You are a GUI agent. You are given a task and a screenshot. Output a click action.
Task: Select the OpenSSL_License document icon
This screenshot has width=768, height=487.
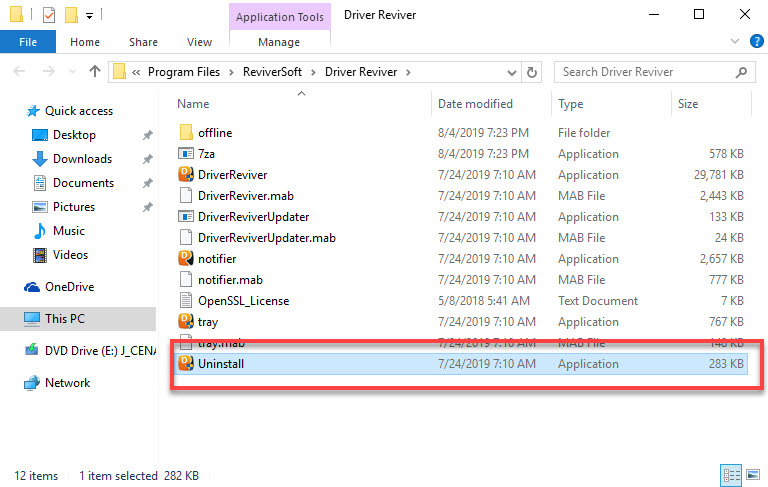tap(186, 301)
